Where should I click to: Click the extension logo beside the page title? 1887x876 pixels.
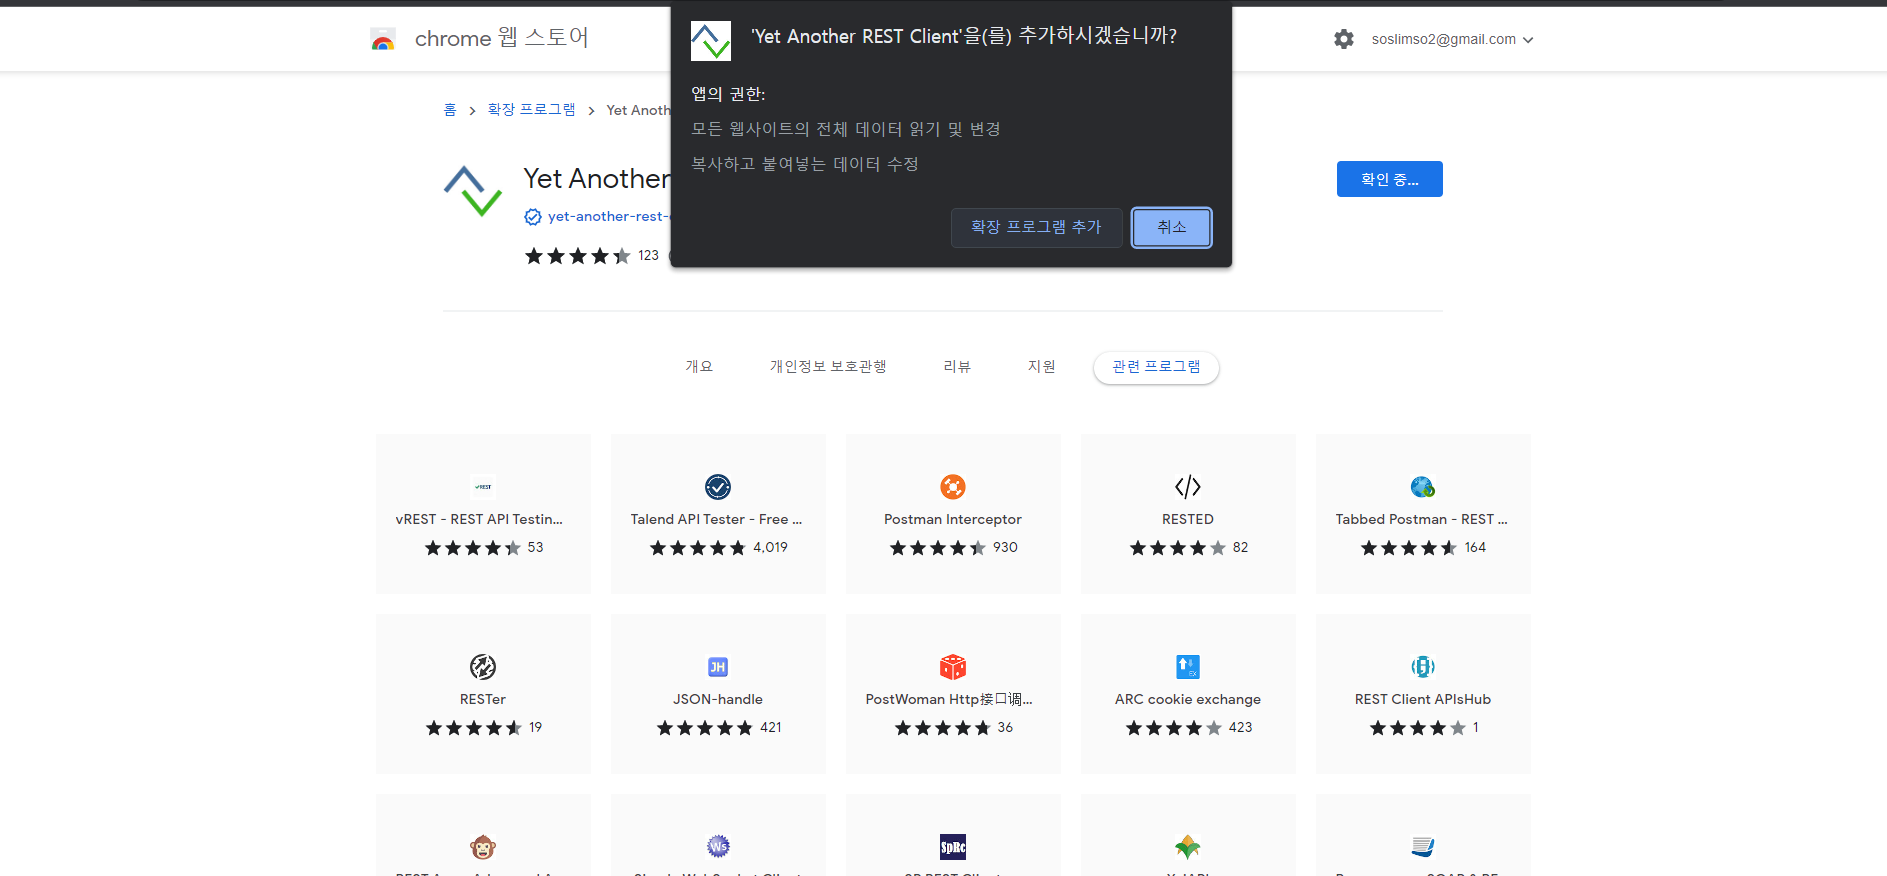[473, 191]
